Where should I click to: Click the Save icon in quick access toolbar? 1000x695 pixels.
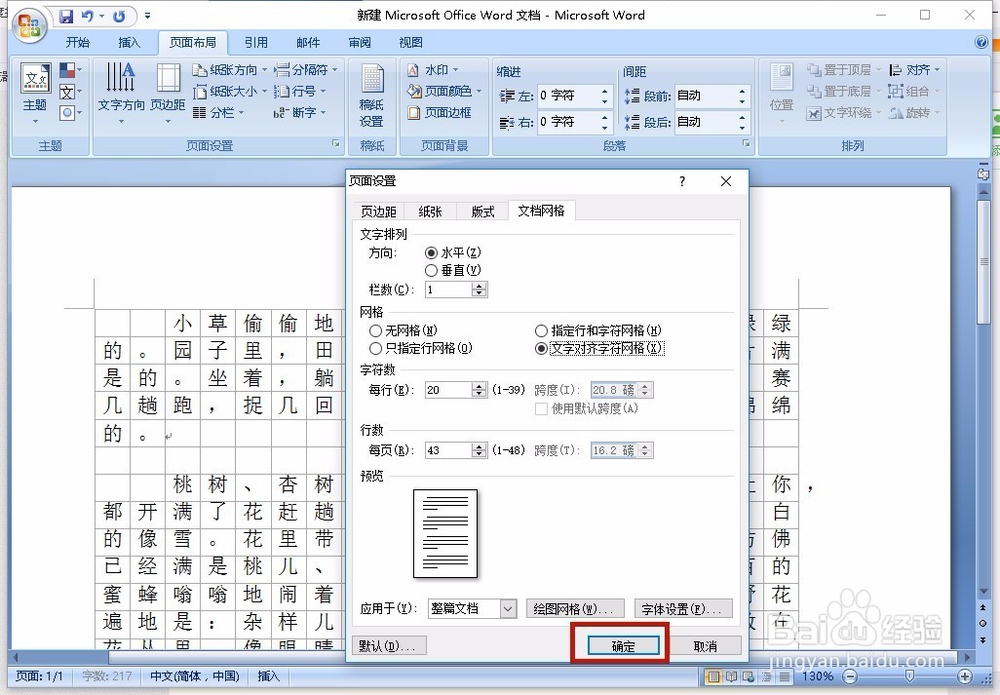coord(66,16)
